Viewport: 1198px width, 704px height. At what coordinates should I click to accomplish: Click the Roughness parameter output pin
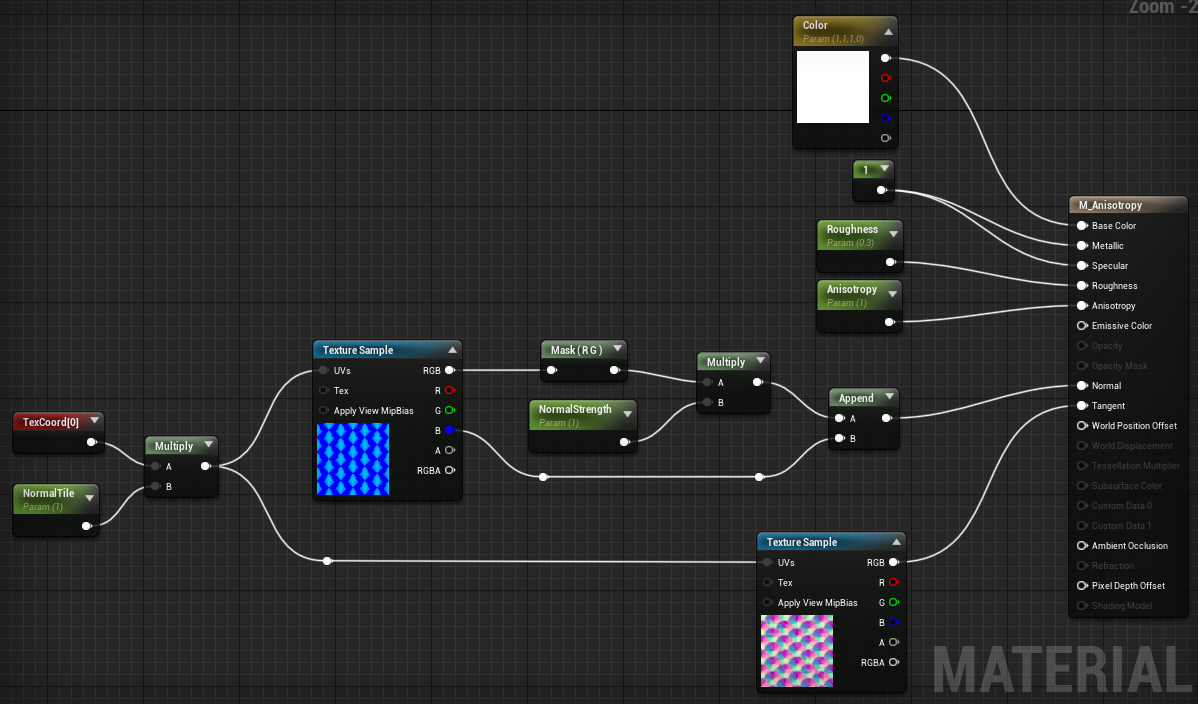coord(891,262)
